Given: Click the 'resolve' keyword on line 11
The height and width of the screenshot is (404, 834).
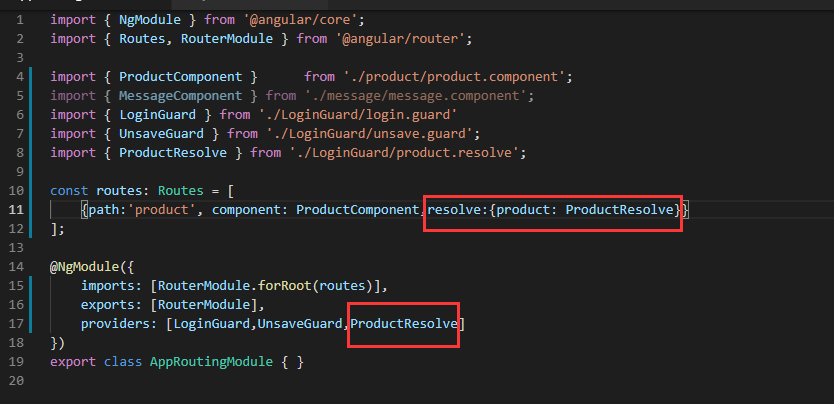Looking at the screenshot, I should coord(455,209).
